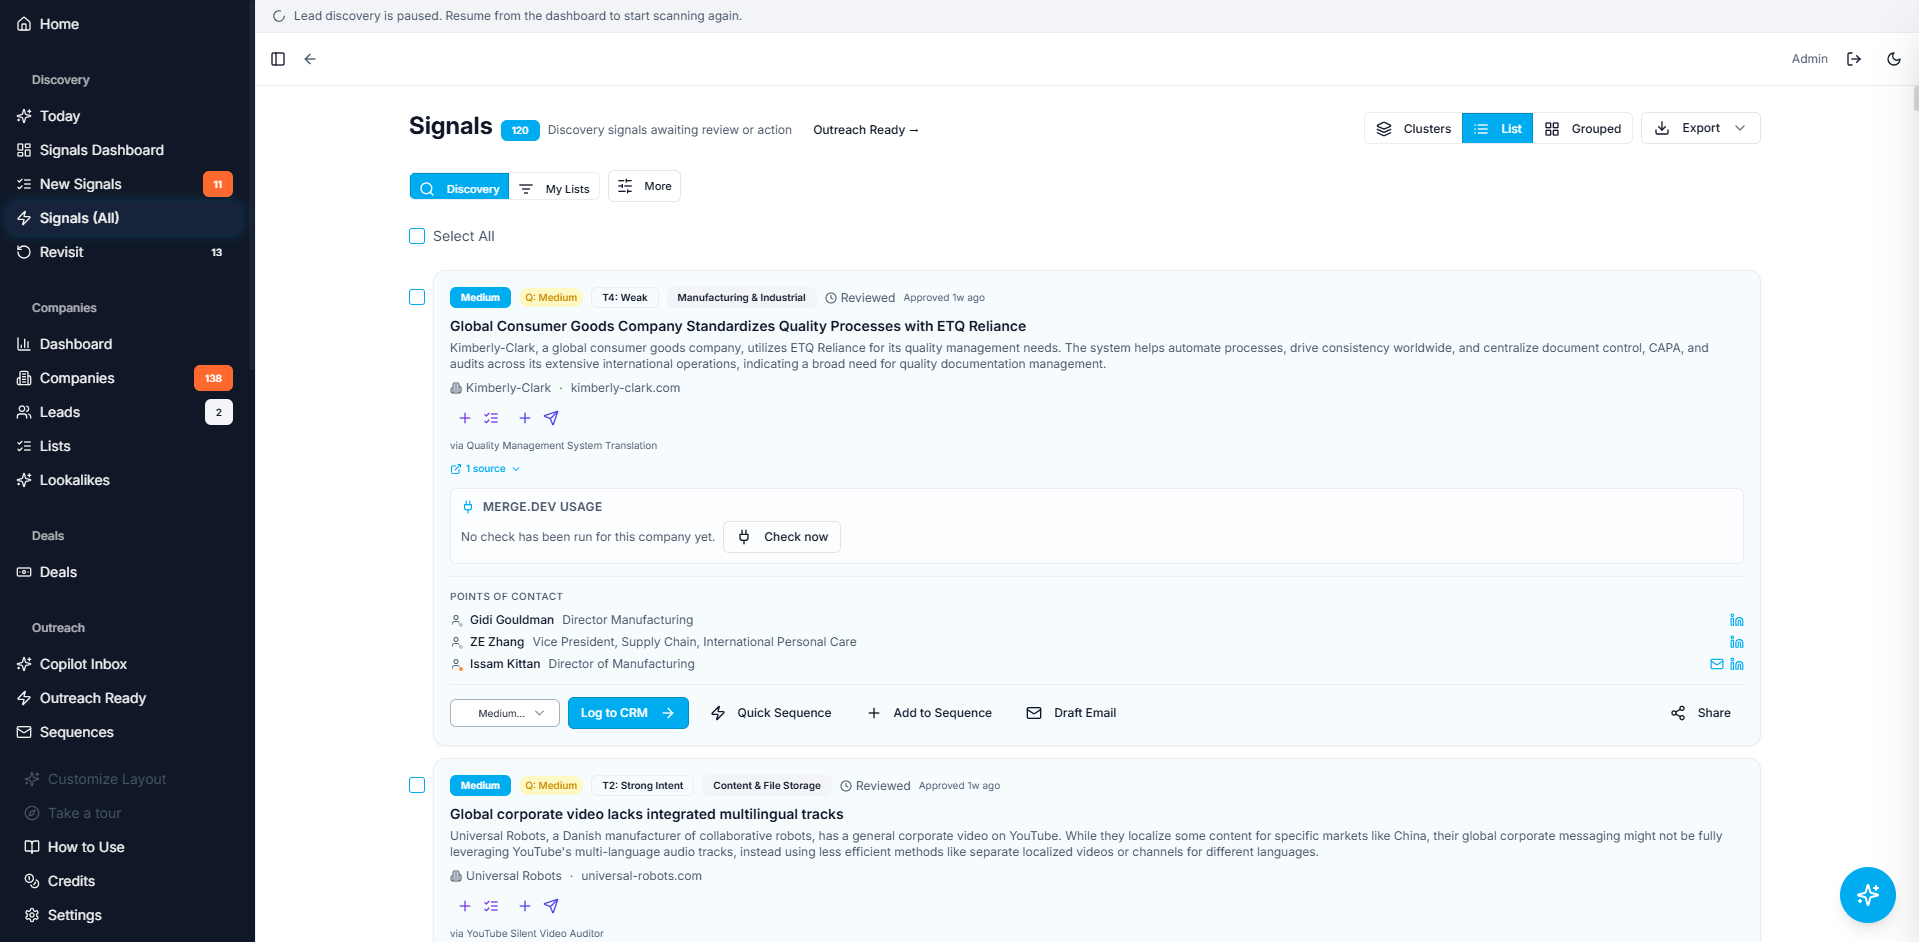Switch to the Grouped view

[1583, 128]
